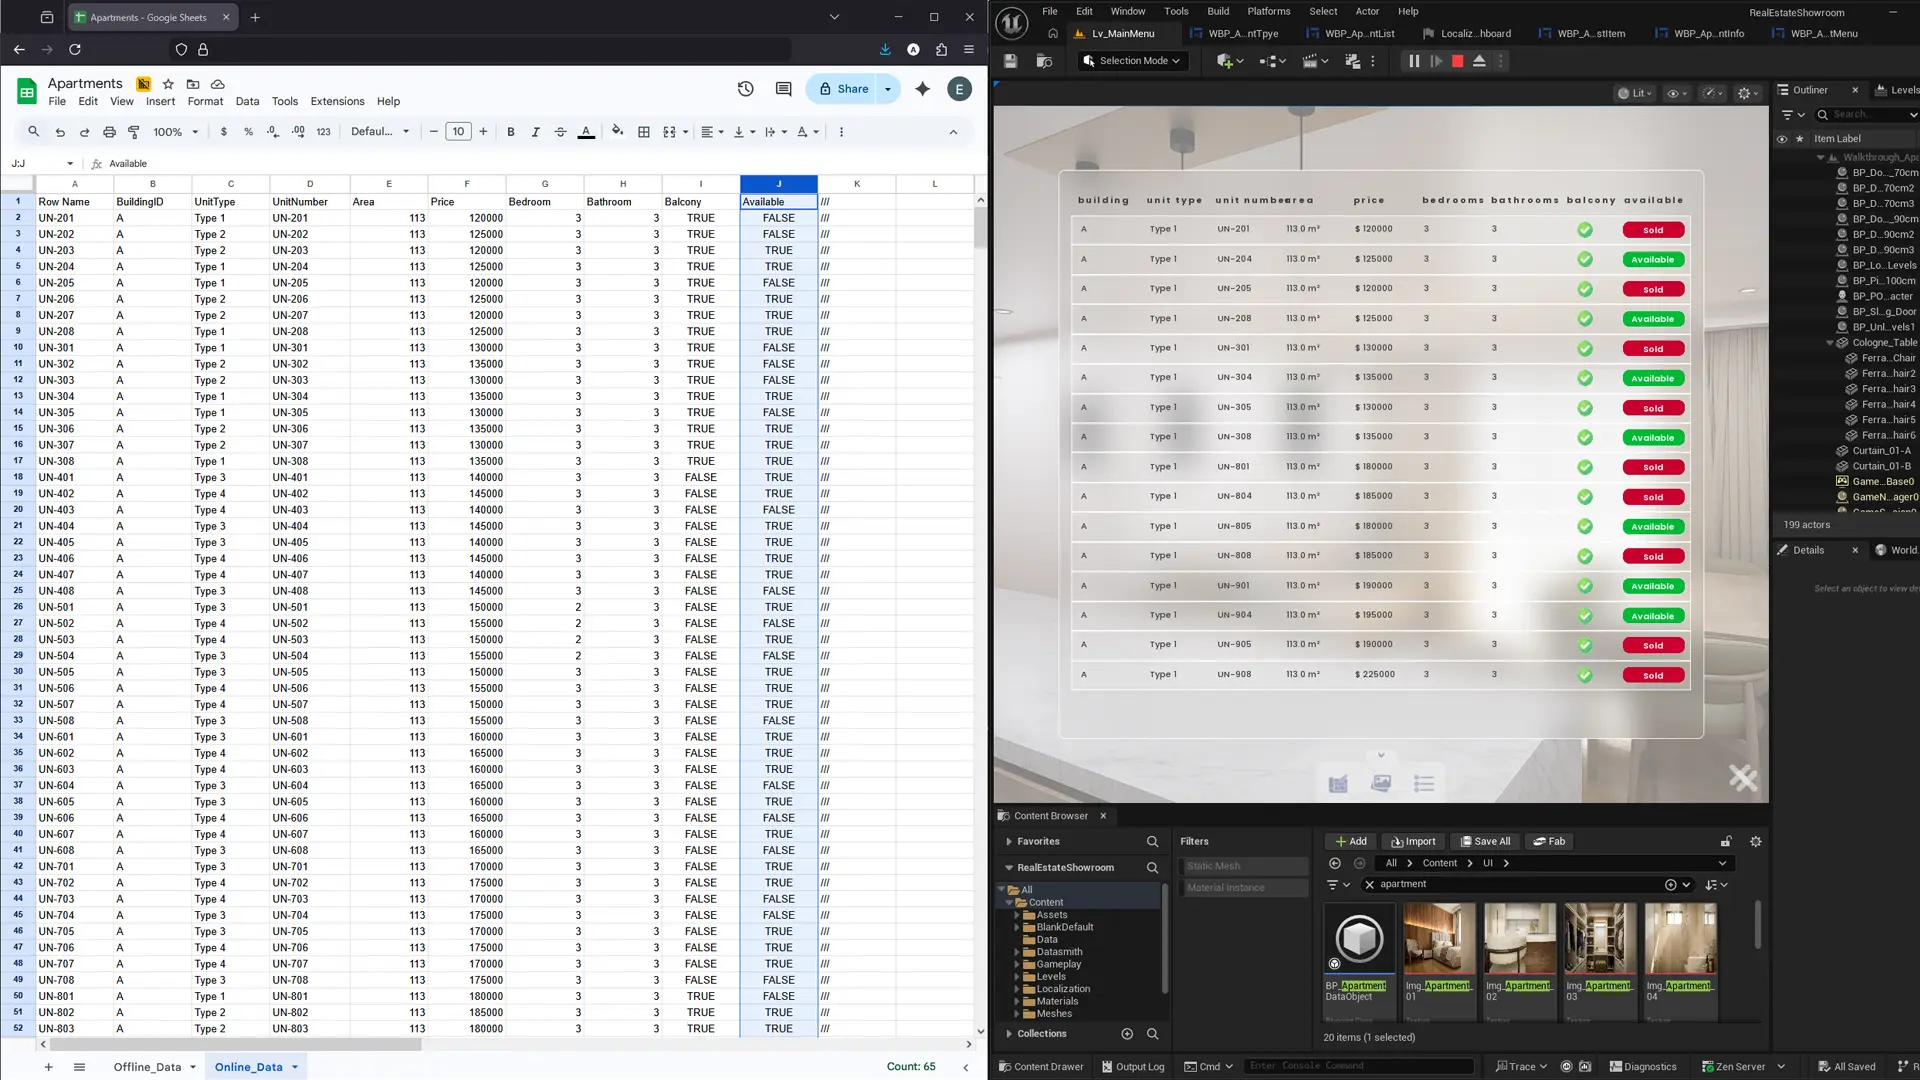Viewport: 1920px width, 1080px height.
Task: Select the Img_Apartment_02 thumbnail
Action: (x=1519, y=940)
